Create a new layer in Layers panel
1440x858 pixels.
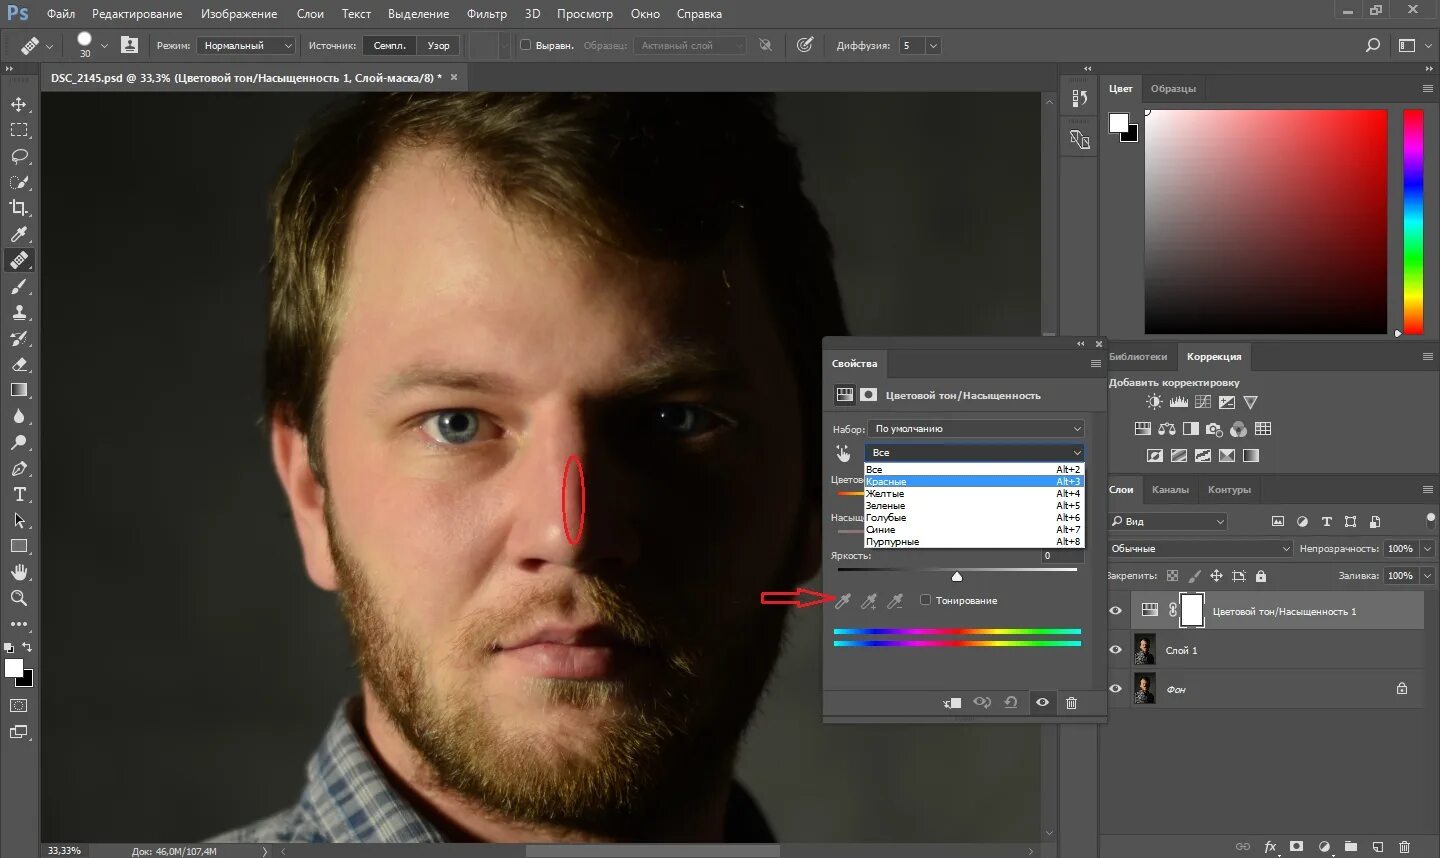point(1377,846)
